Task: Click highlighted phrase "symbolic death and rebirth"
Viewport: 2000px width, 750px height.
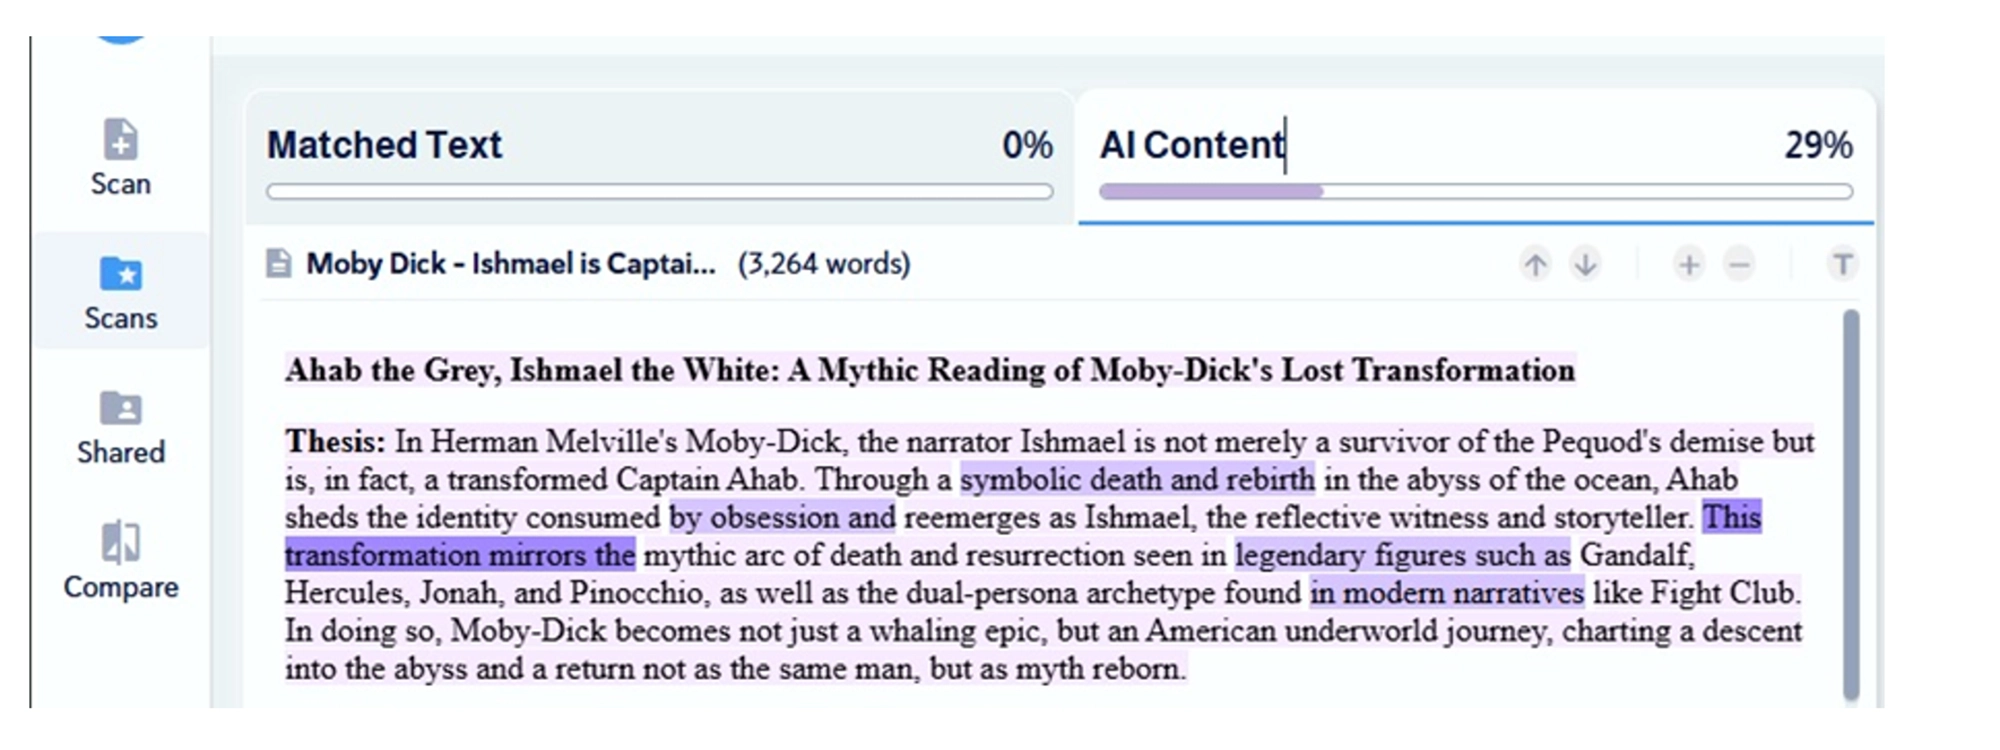Action: pos(1137,480)
